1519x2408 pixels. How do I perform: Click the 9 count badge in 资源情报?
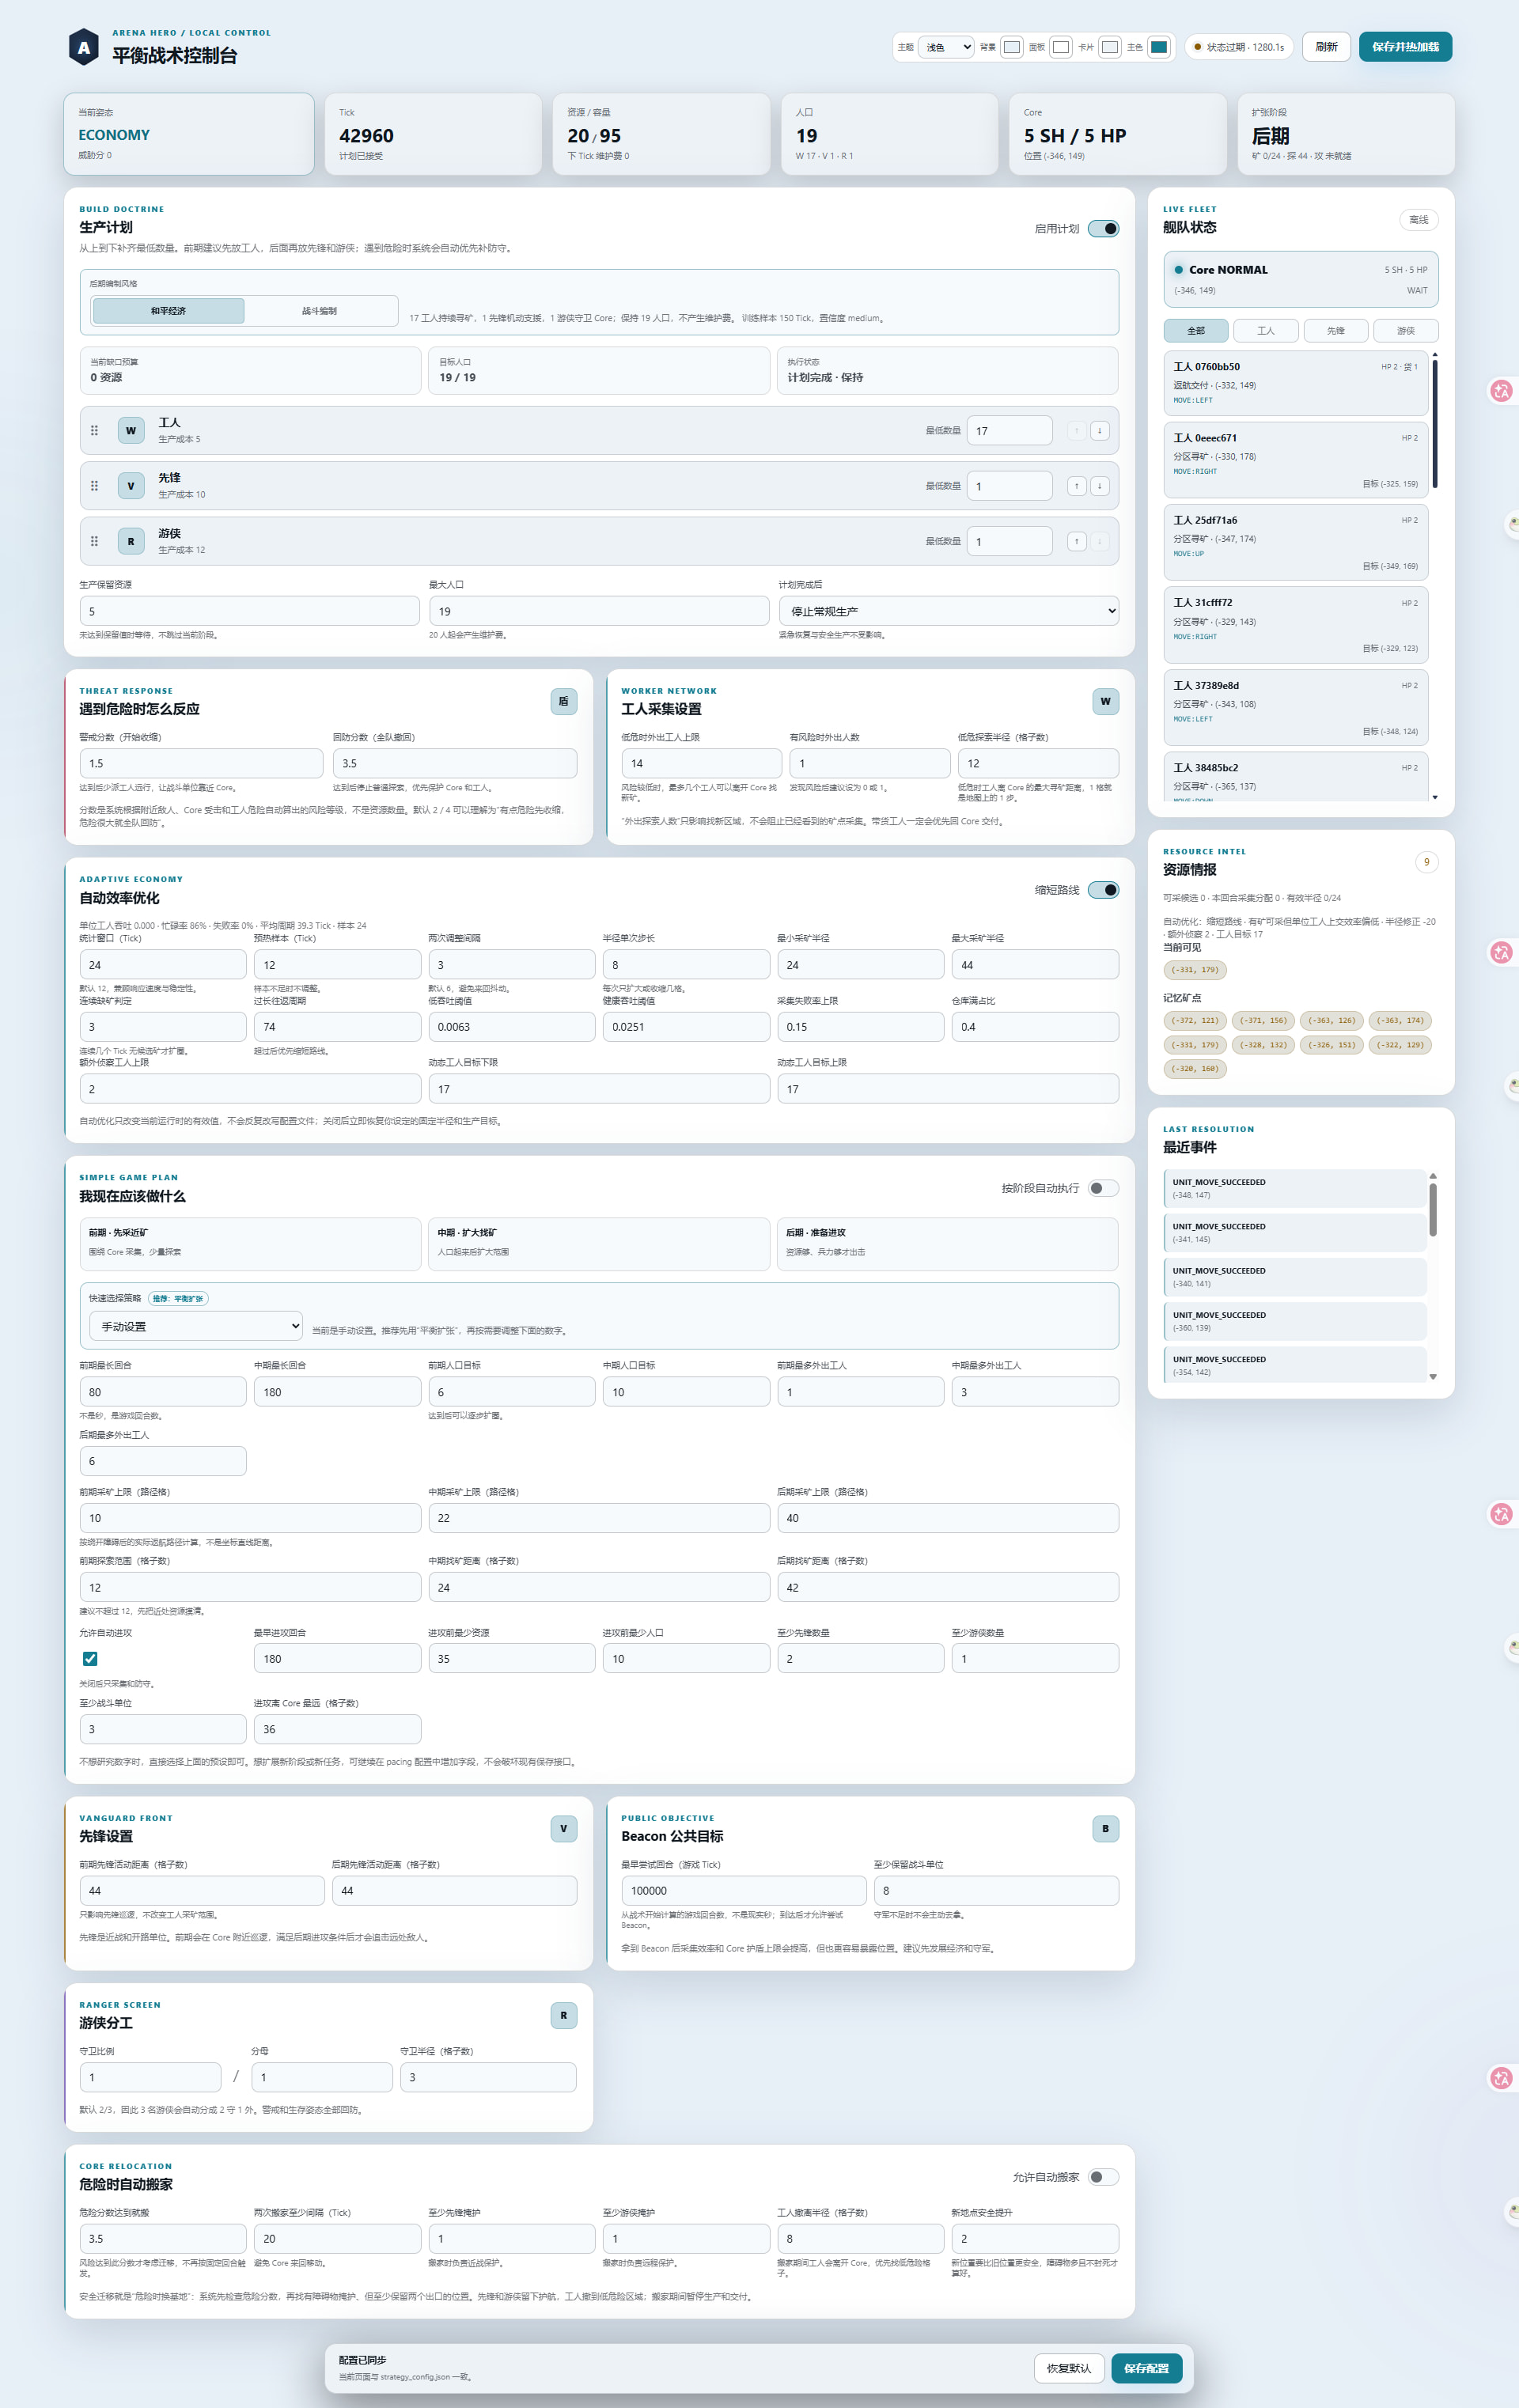pyautogui.click(x=1426, y=862)
